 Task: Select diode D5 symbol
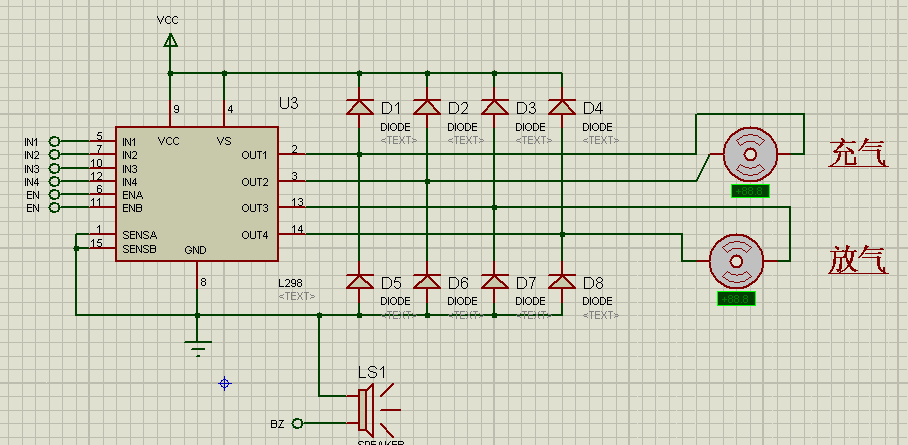359,282
